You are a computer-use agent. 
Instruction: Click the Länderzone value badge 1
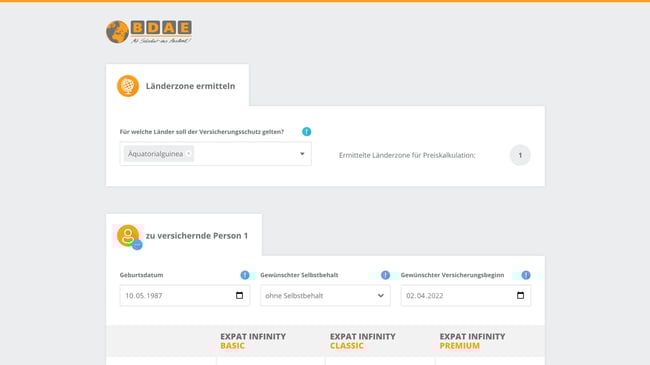click(520, 155)
